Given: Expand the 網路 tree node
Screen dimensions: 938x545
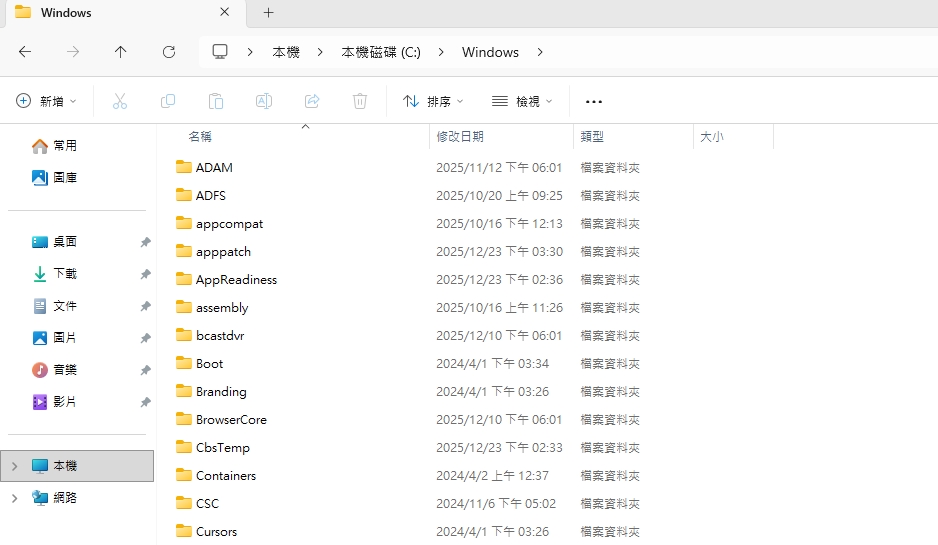Looking at the screenshot, I should coord(14,498).
